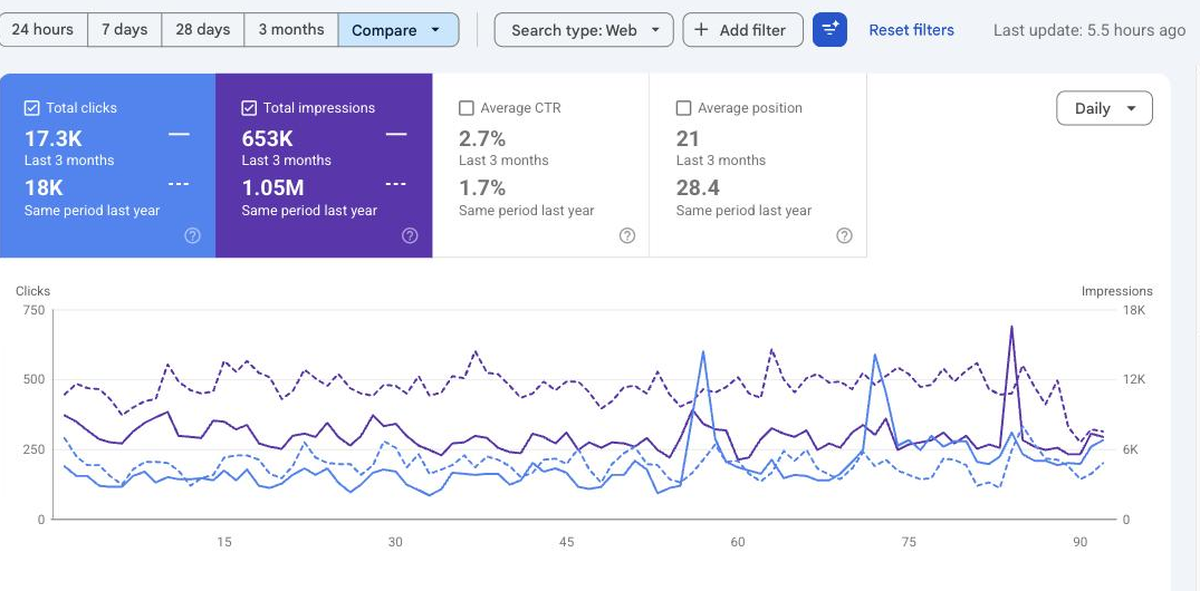Enable the Average position checkbox
1200x591 pixels.
tap(684, 108)
